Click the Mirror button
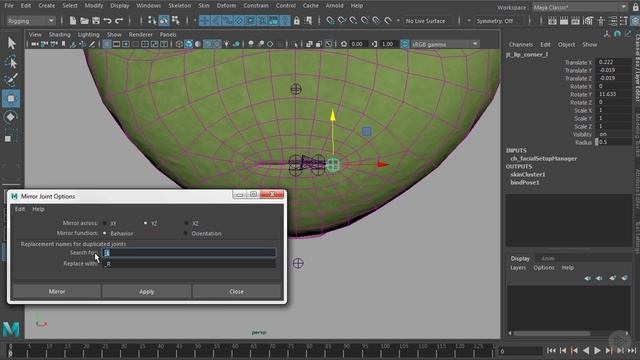The width and height of the screenshot is (640, 360). [57, 291]
